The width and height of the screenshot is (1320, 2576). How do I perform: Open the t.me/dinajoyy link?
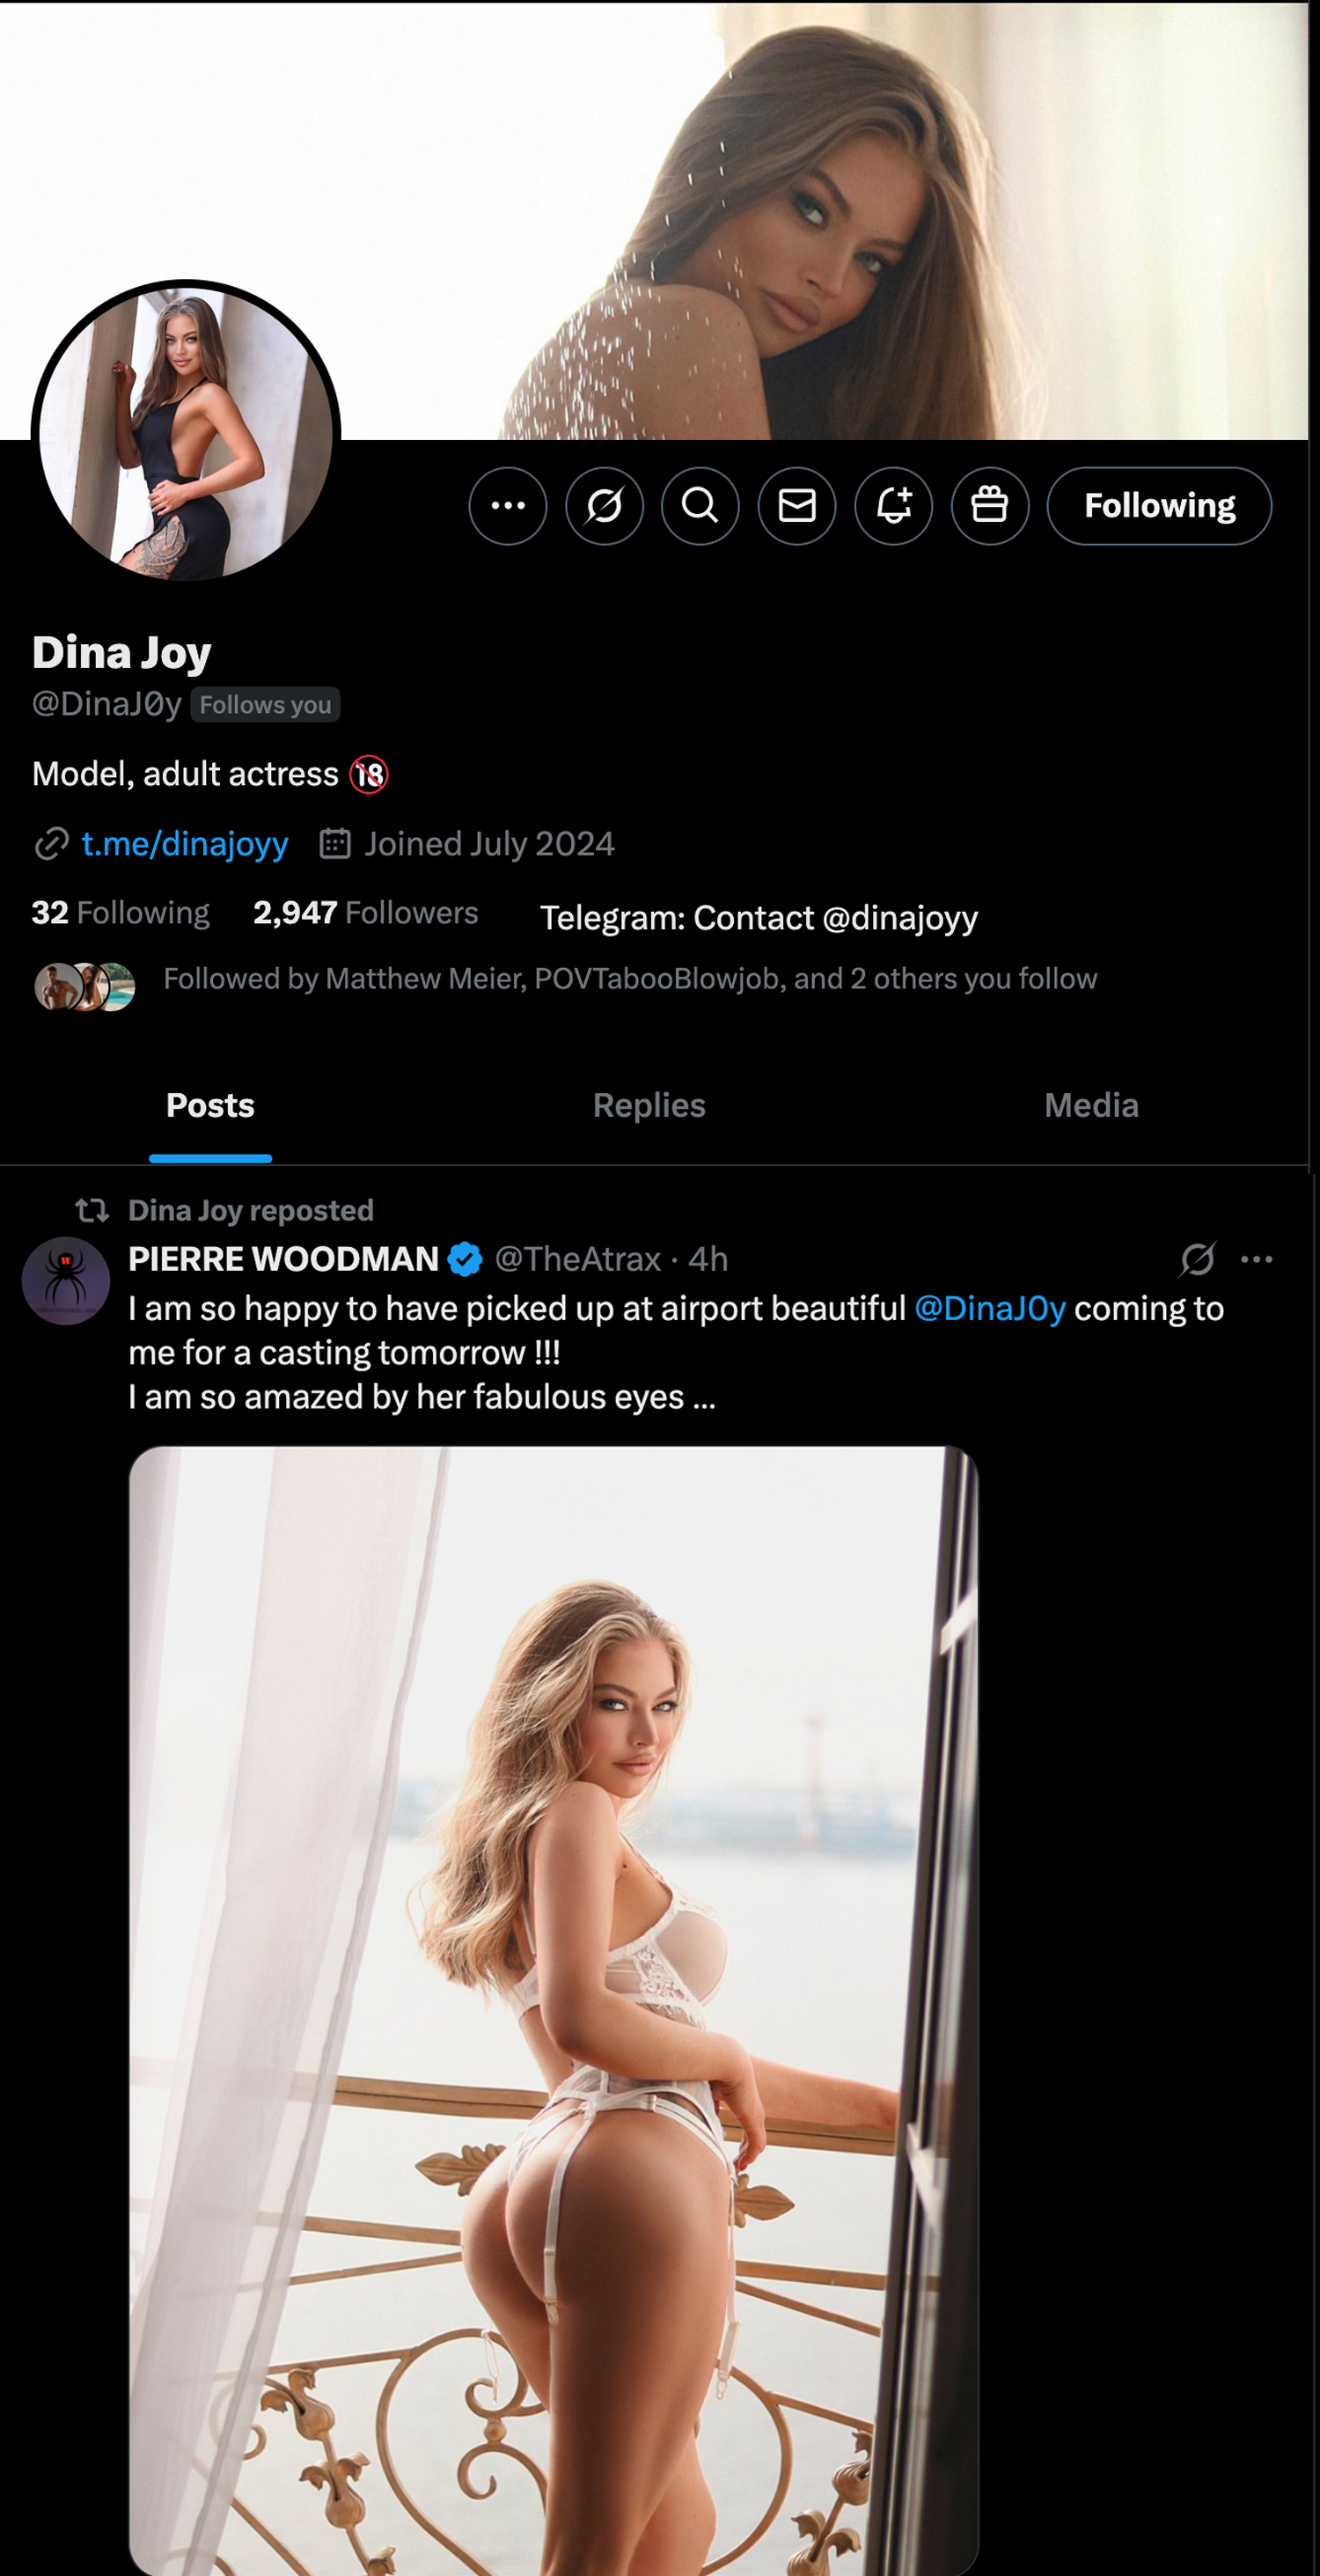pyautogui.click(x=185, y=844)
